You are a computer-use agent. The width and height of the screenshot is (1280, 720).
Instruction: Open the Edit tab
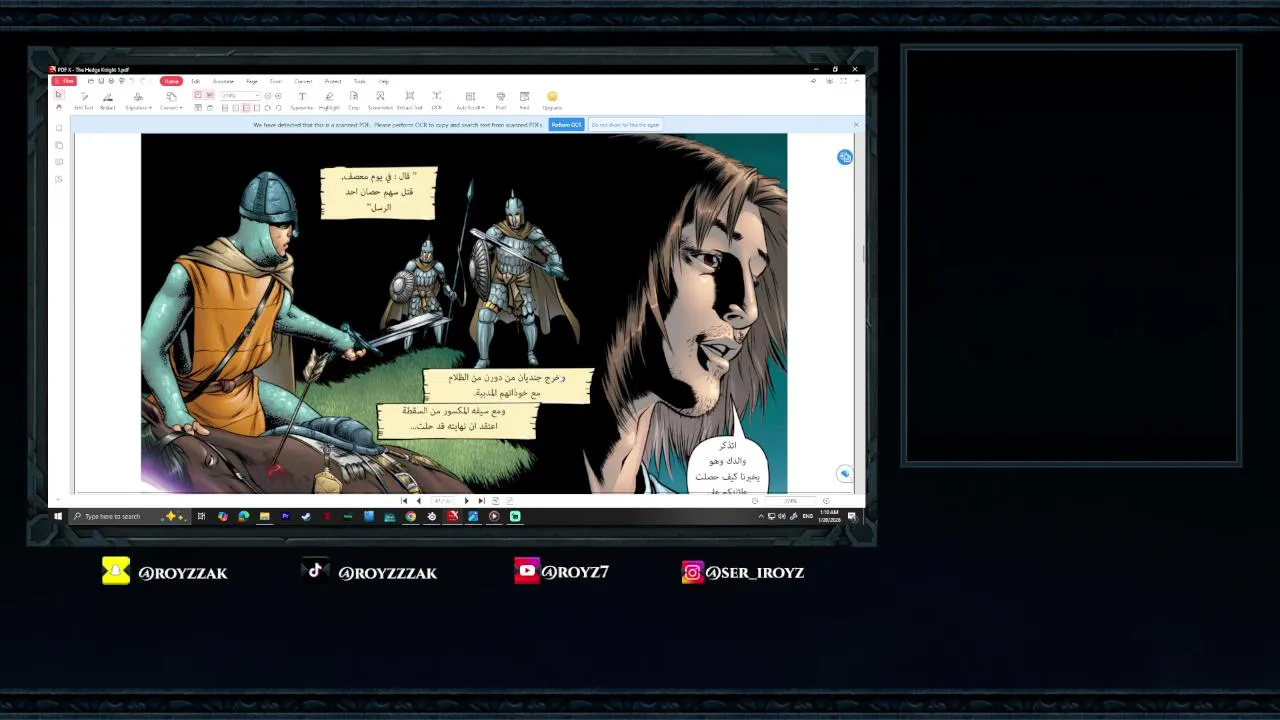pyautogui.click(x=195, y=81)
